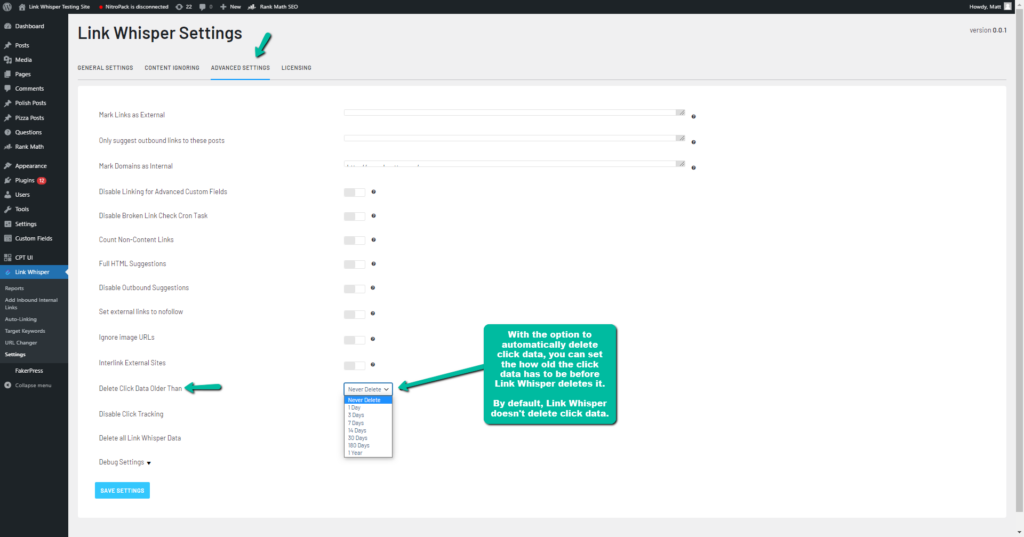Click the Appearance brush icon in sidebar

point(8,166)
